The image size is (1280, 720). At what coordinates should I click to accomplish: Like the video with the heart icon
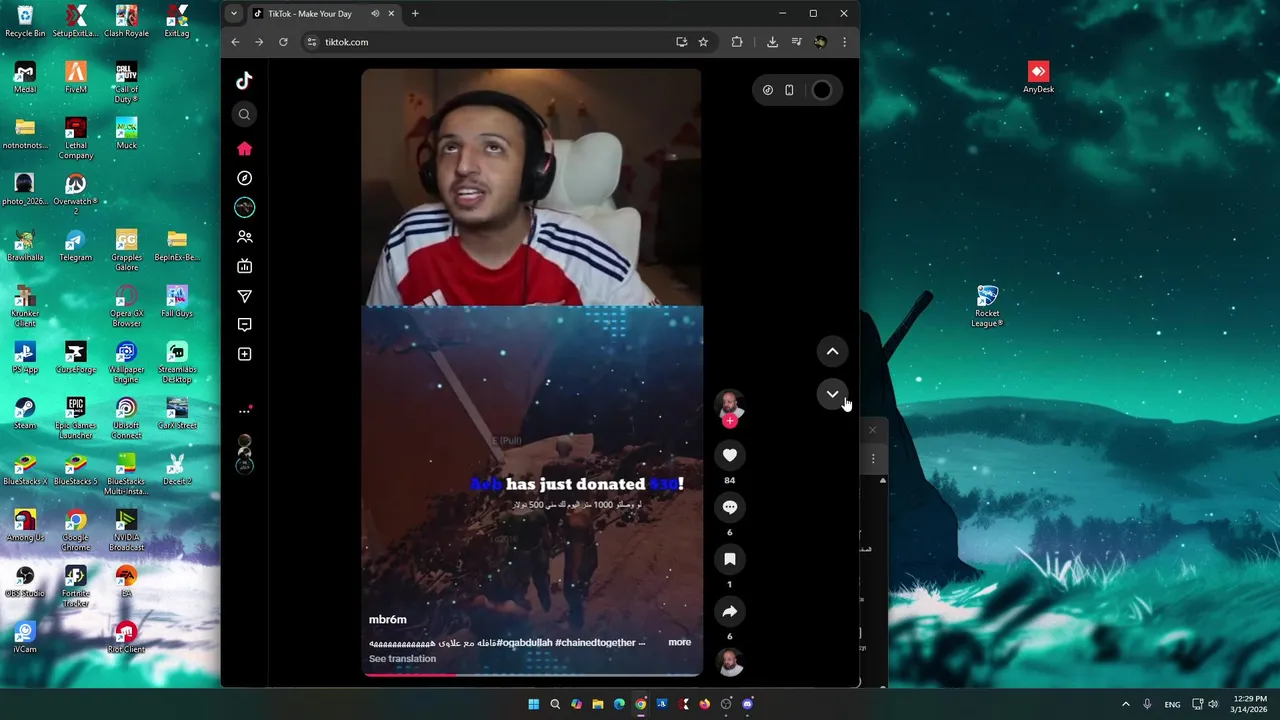click(x=730, y=456)
